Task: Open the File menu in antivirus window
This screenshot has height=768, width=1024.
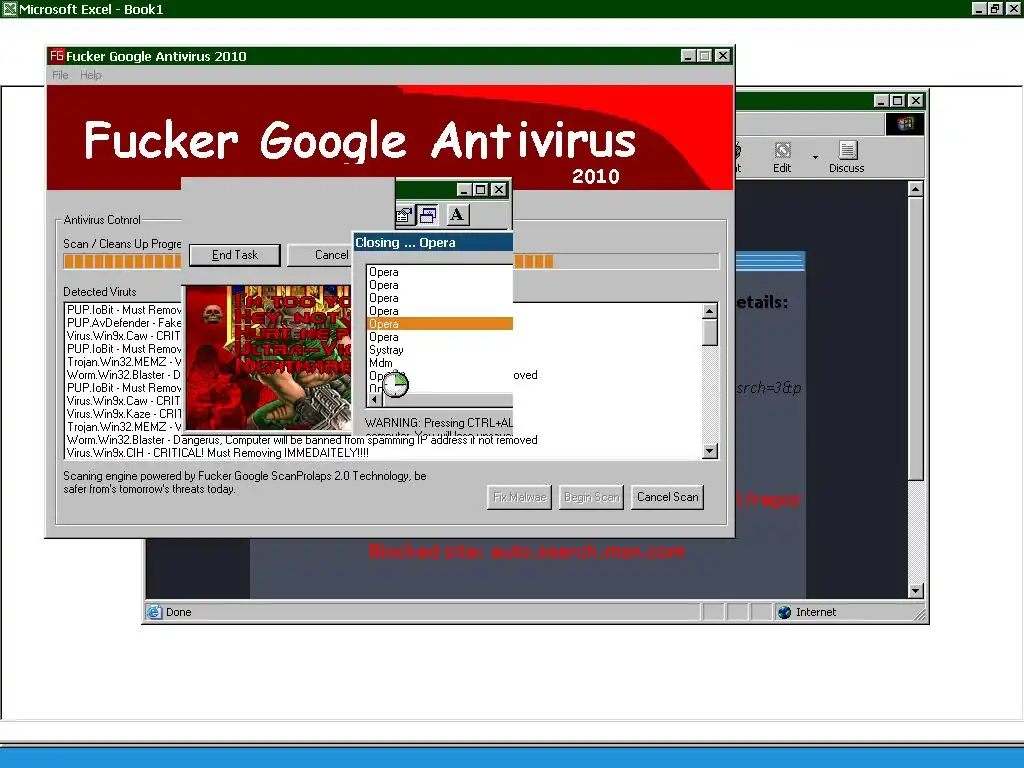Action: [60, 75]
